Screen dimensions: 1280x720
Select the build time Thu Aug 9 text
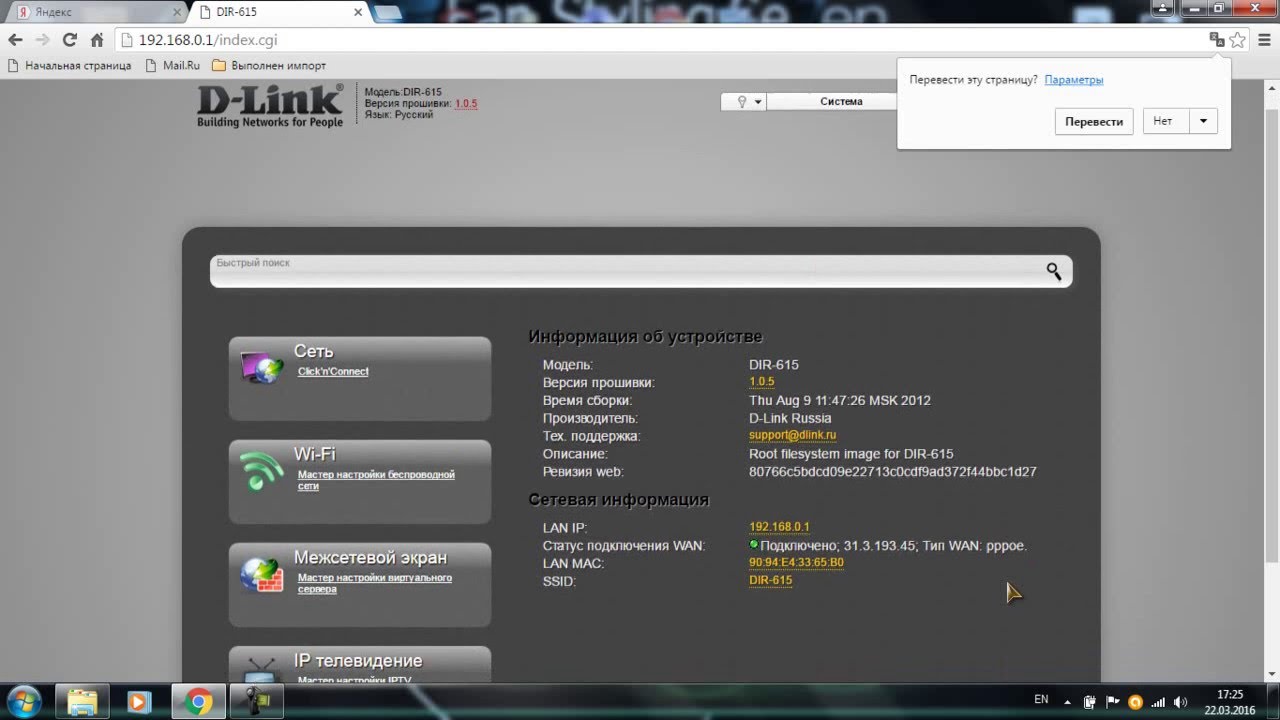(x=840, y=400)
